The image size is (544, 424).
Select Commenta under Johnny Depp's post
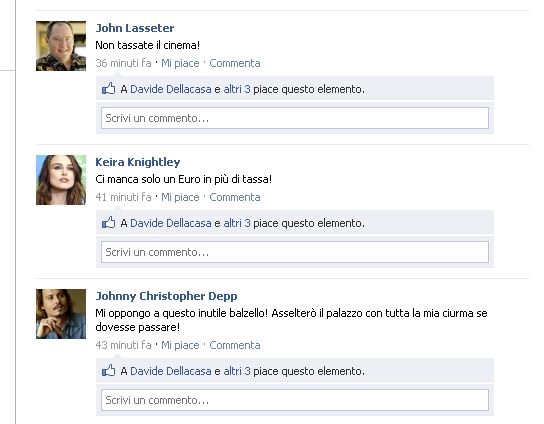[x=235, y=345]
